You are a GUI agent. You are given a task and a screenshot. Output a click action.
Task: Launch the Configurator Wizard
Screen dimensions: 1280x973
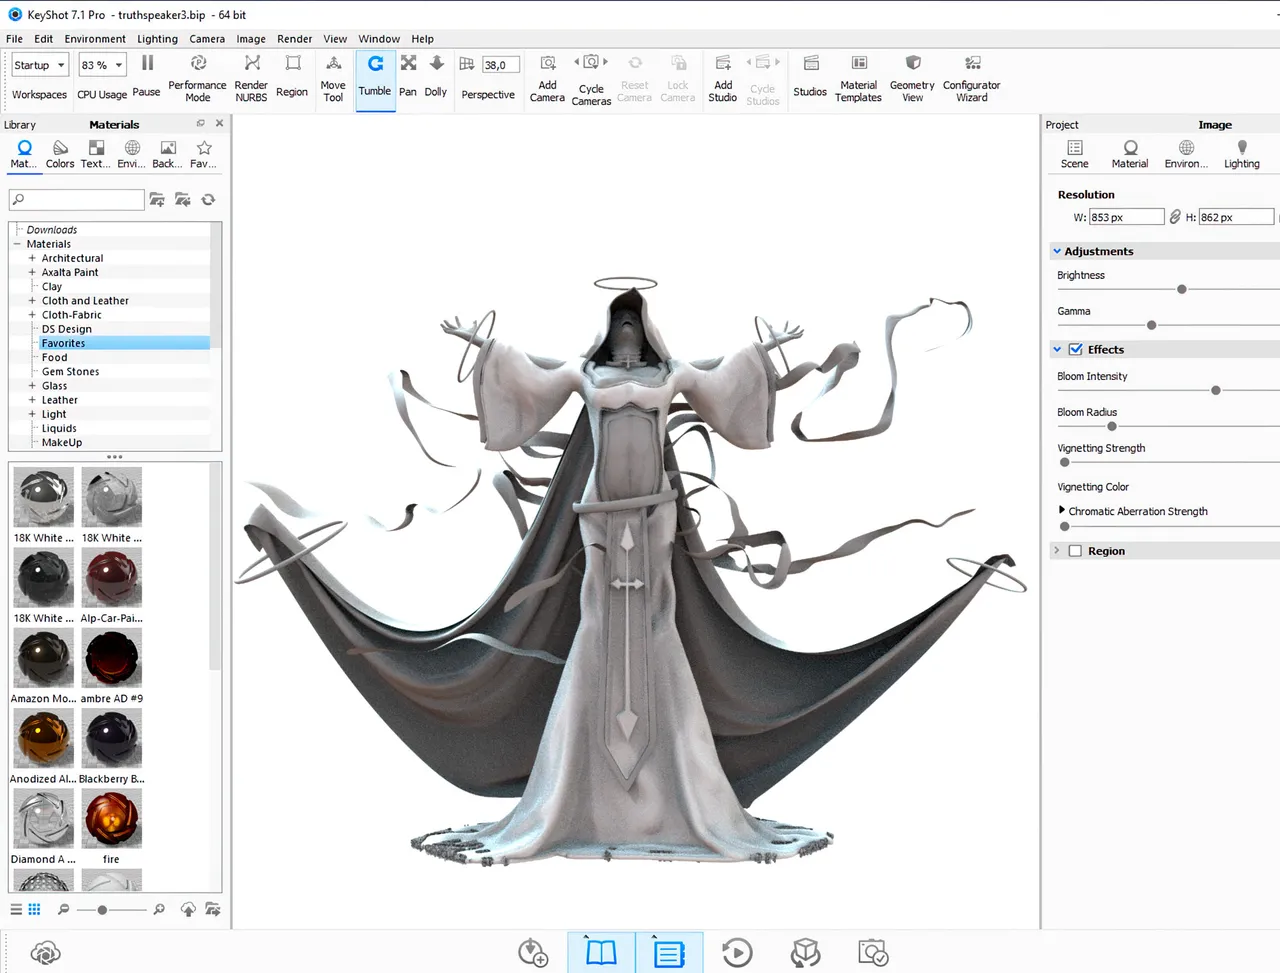(x=972, y=78)
